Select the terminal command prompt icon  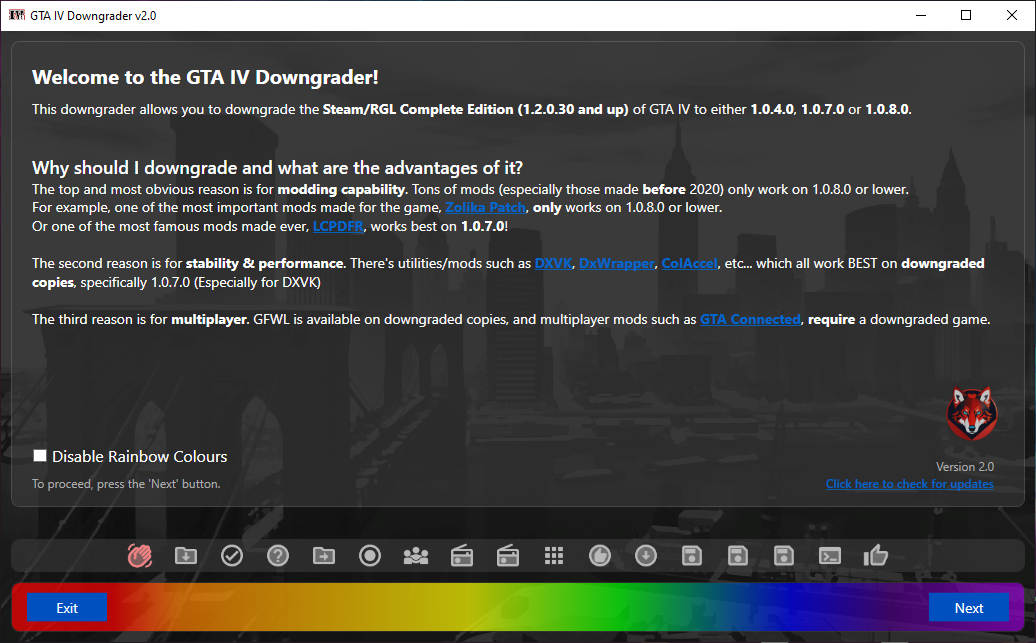pos(829,555)
